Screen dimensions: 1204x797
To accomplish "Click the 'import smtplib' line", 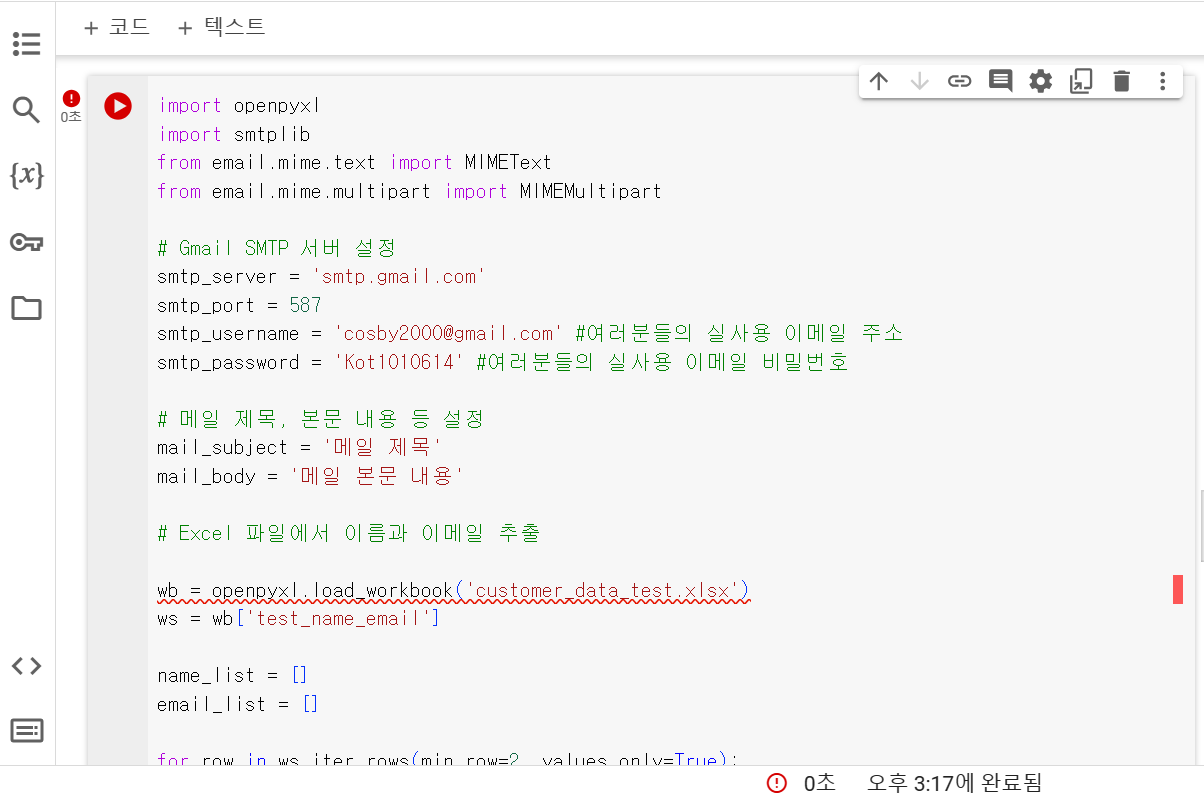I will tap(234, 134).
